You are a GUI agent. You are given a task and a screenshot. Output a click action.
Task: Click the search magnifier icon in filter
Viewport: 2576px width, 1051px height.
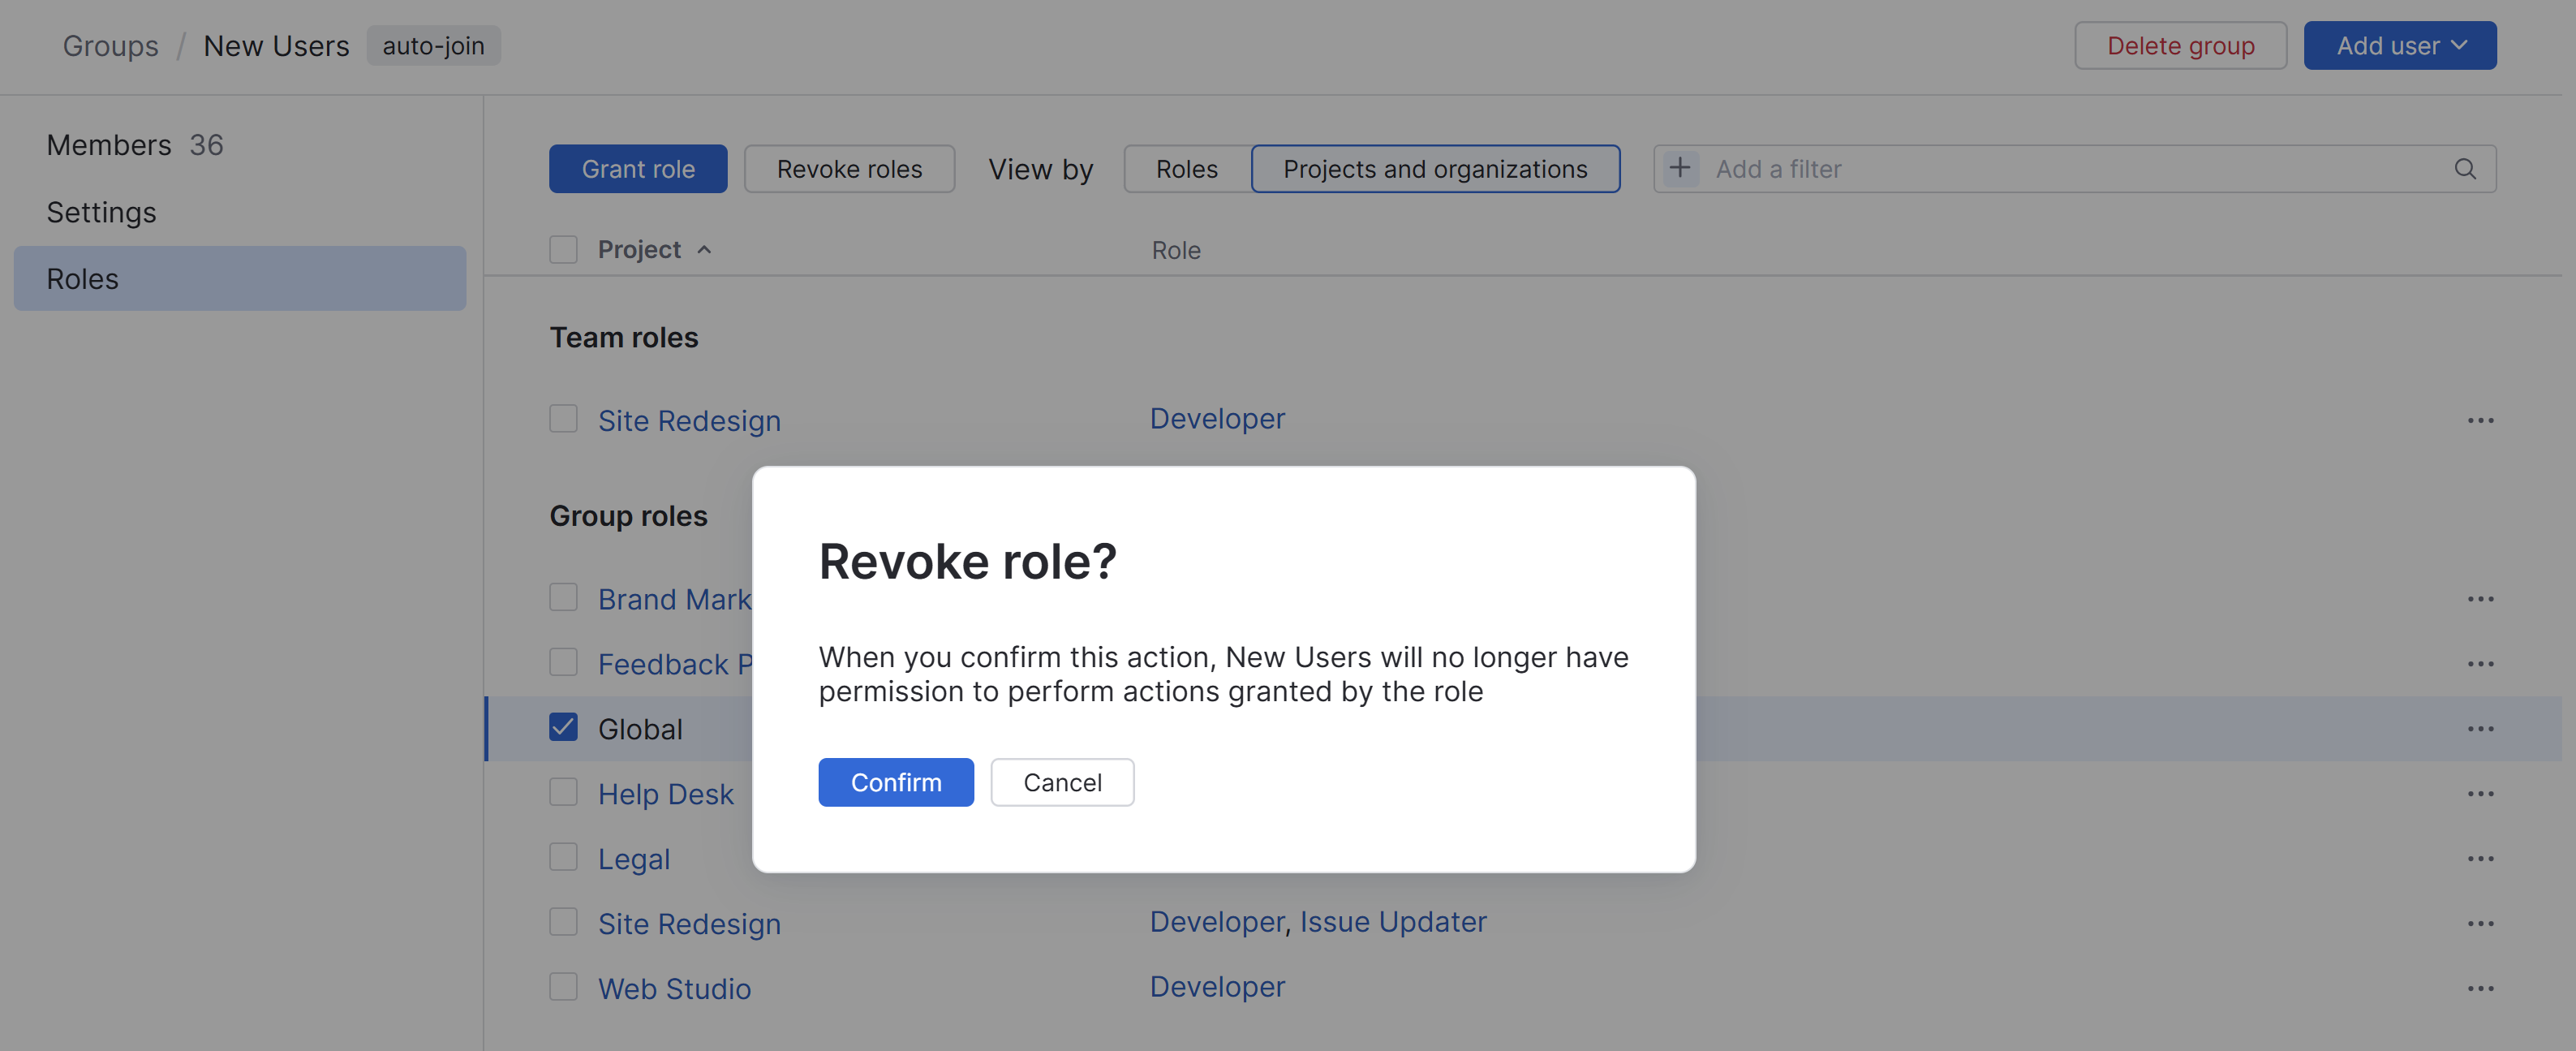(2464, 169)
